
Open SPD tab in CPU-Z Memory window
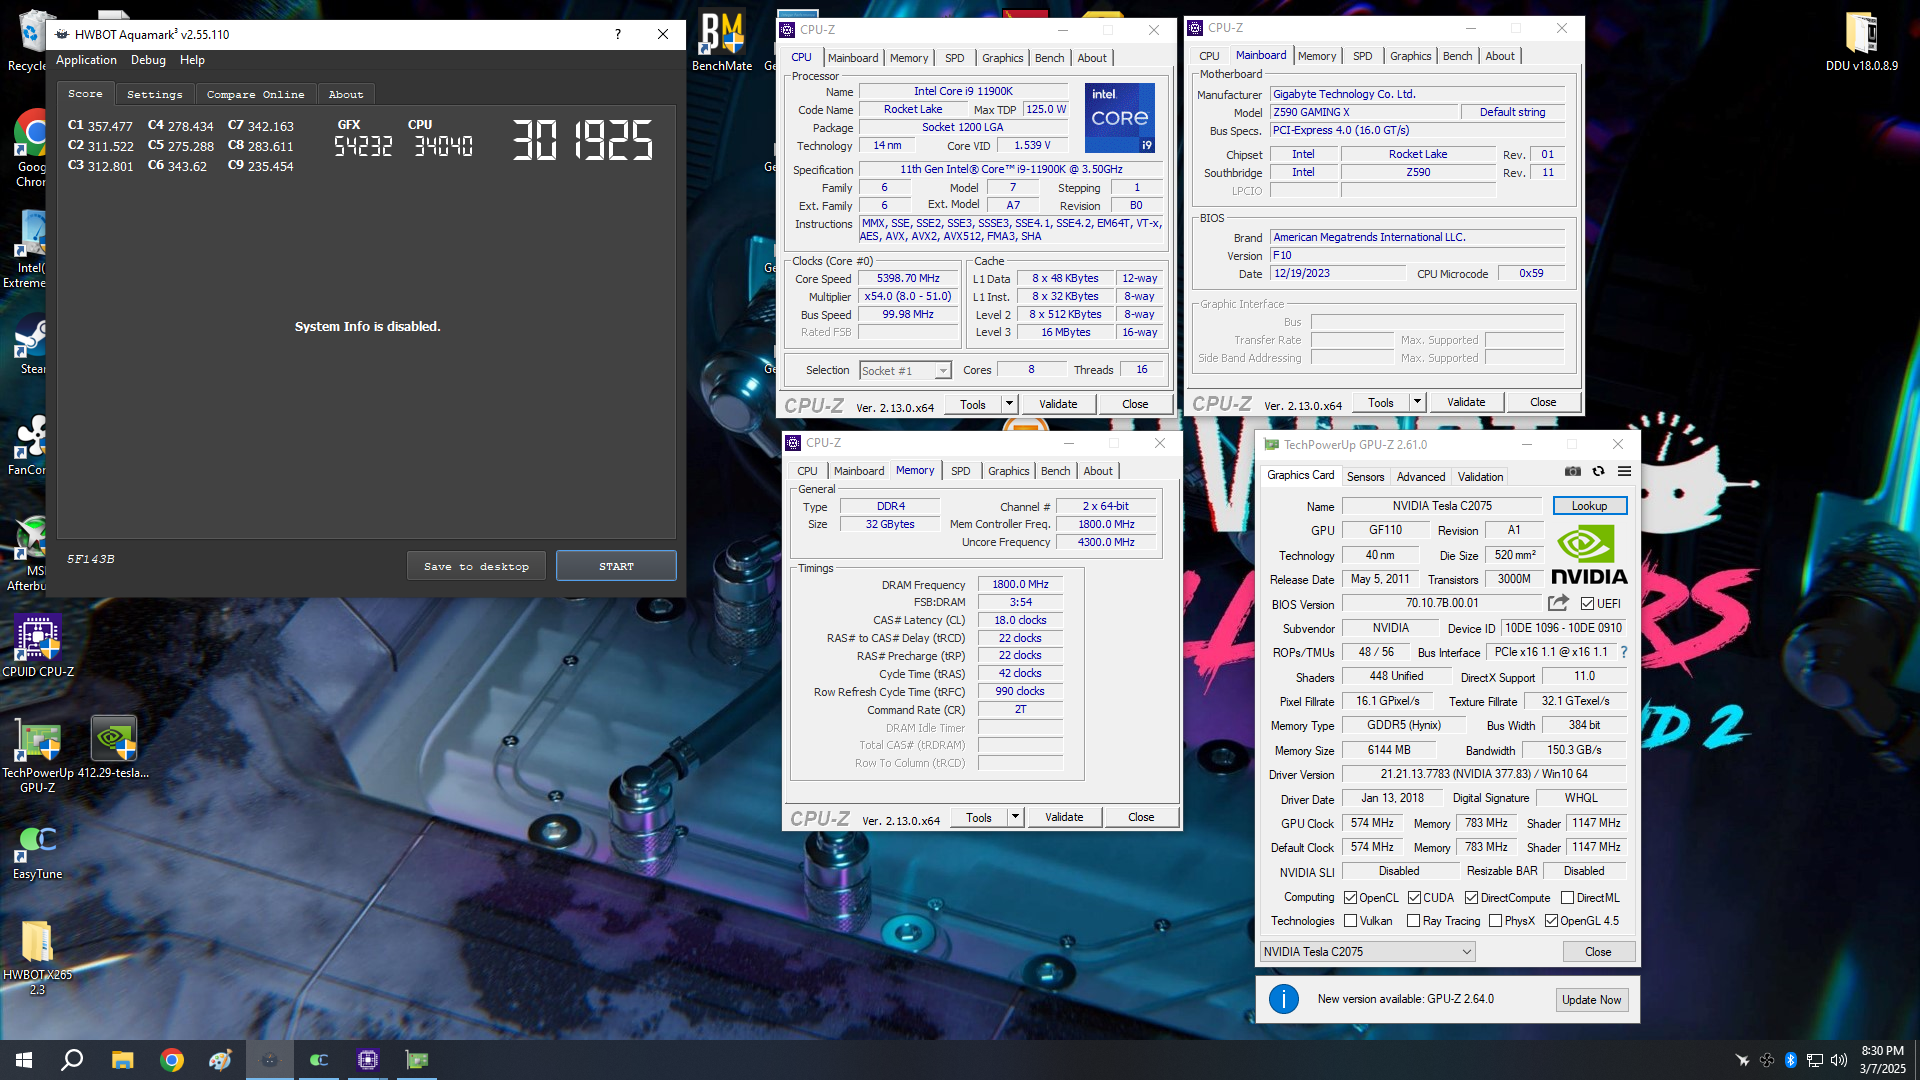pos(960,471)
